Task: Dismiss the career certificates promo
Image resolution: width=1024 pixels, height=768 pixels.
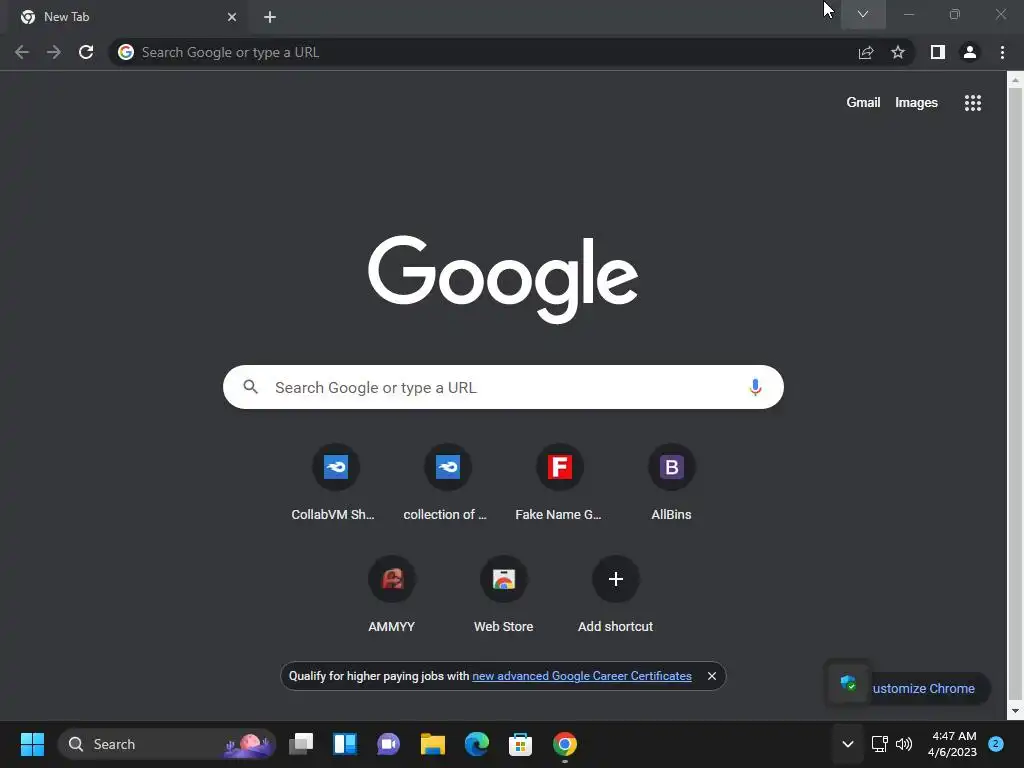Action: [x=712, y=676]
